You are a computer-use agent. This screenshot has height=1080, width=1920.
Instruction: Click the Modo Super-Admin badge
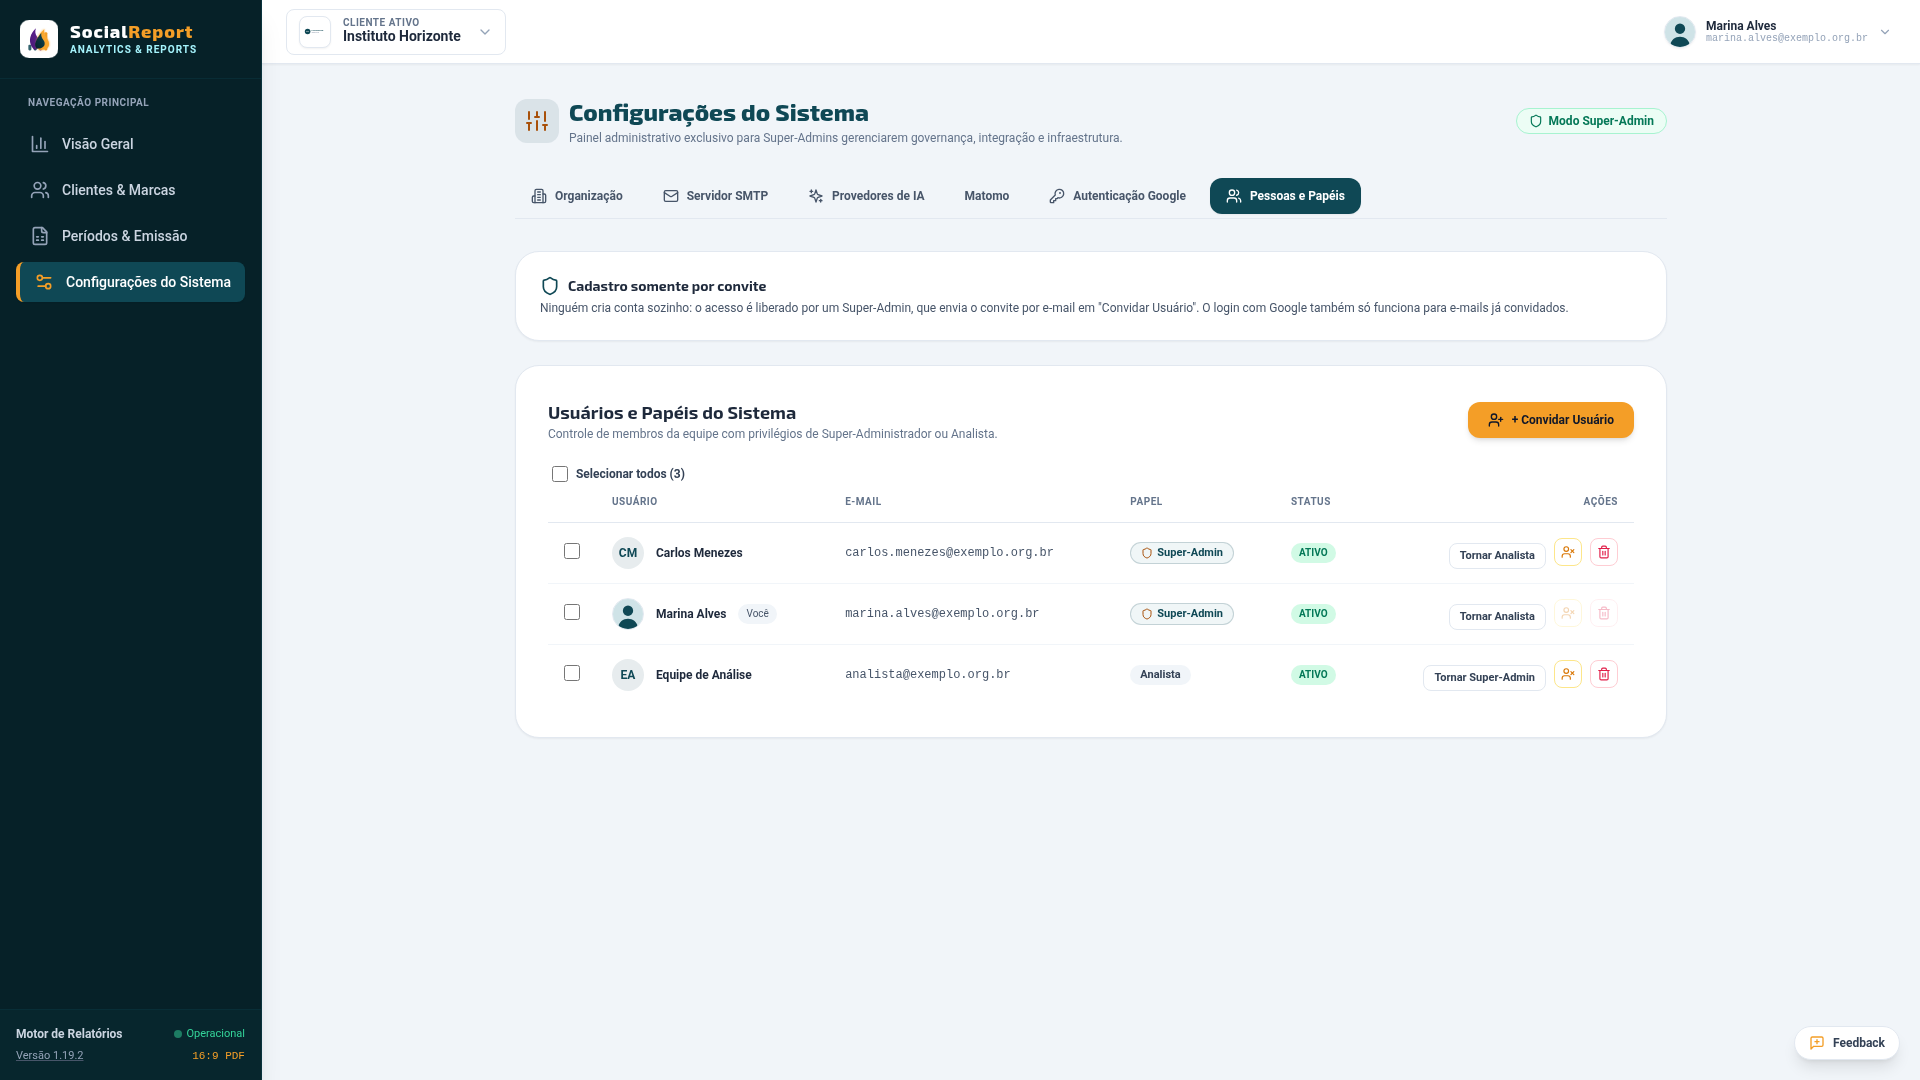1591,121
